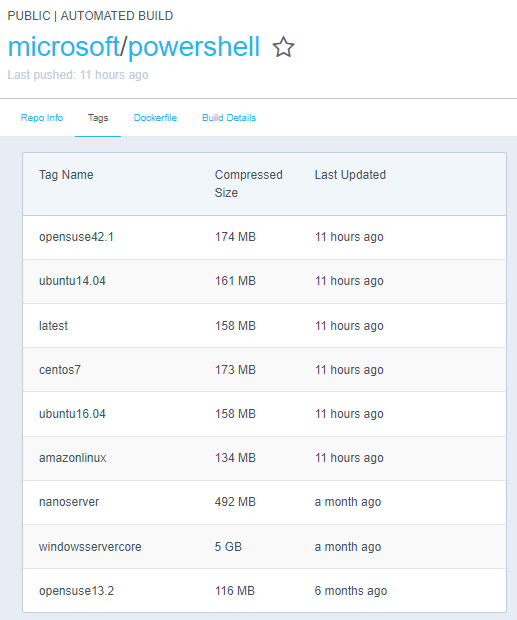Open the Repo Info tab

(42, 118)
